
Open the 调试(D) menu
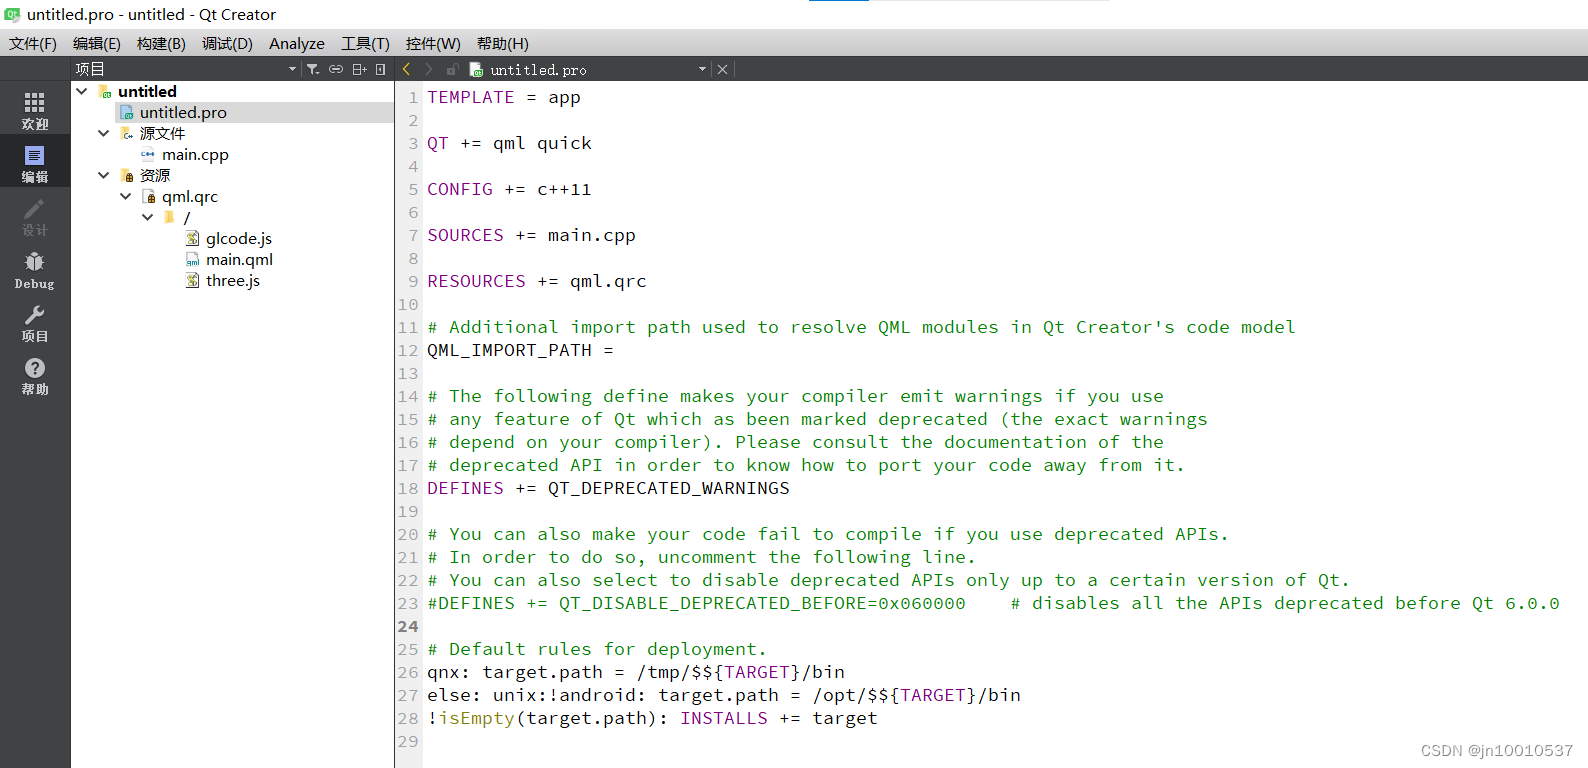click(227, 43)
